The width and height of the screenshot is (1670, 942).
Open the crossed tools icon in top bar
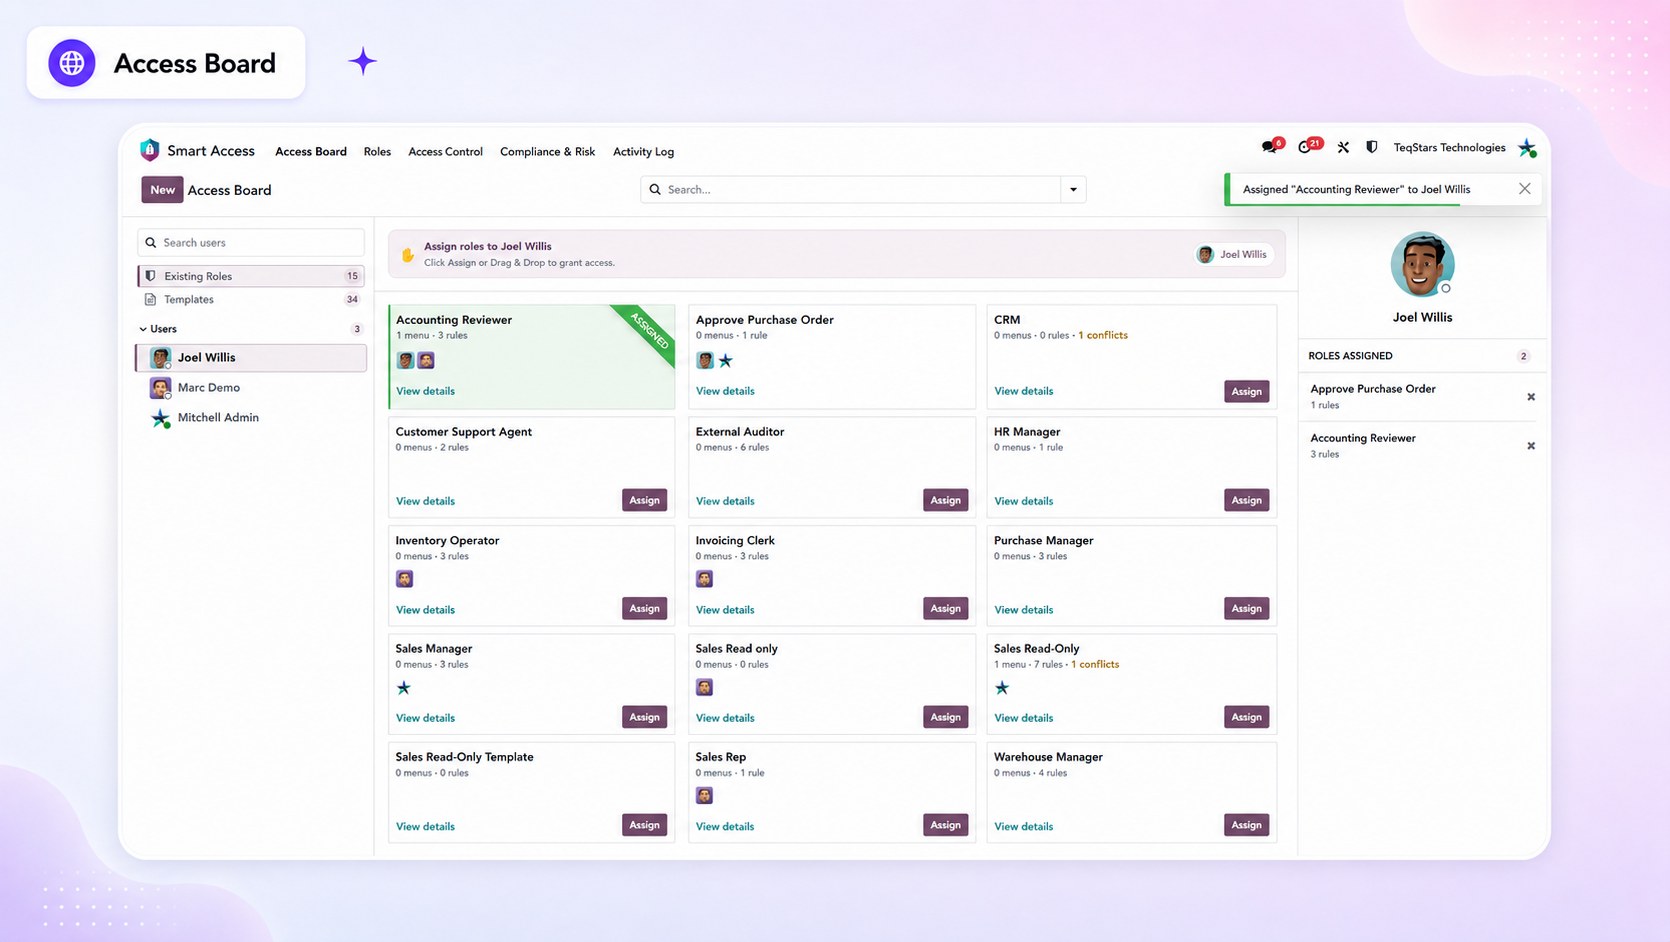(1343, 147)
